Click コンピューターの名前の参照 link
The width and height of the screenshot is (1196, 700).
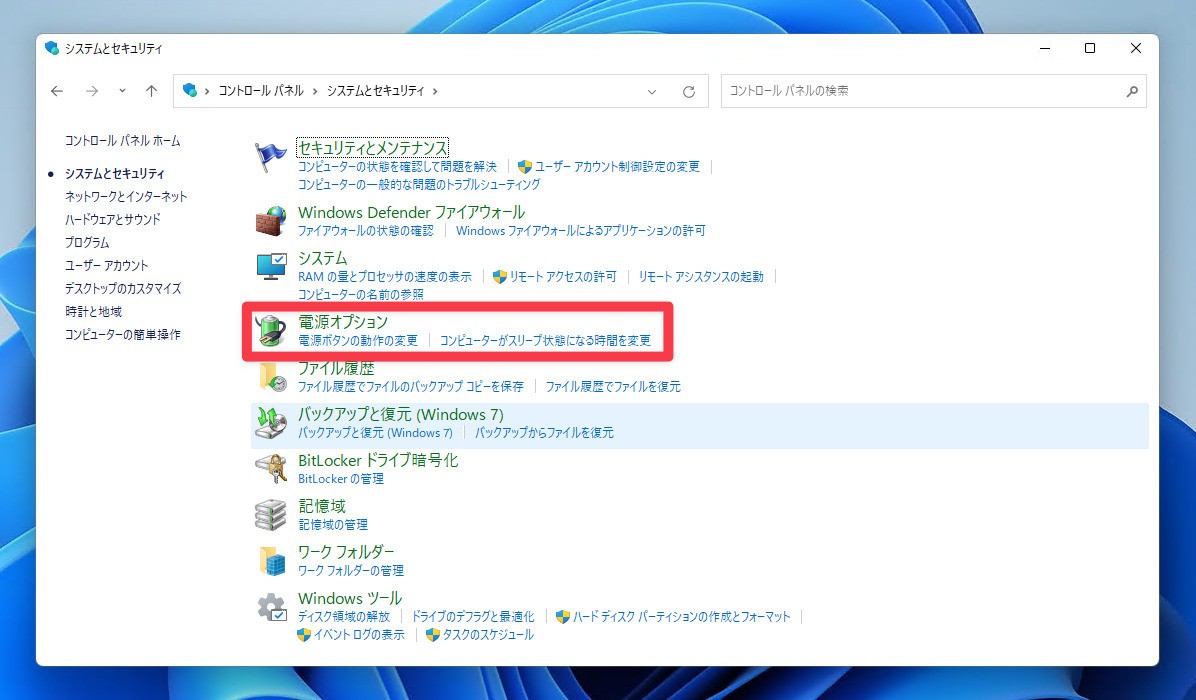pos(361,294)
